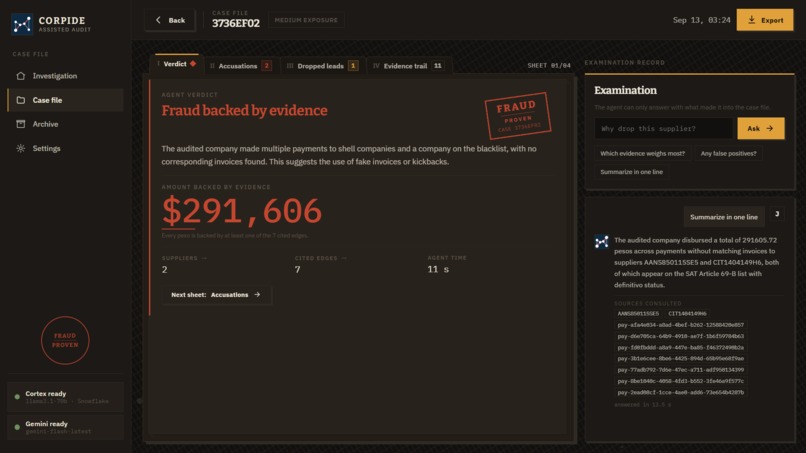
Task: Click the Gemini ready status label
Action: (x=46, y=424)
